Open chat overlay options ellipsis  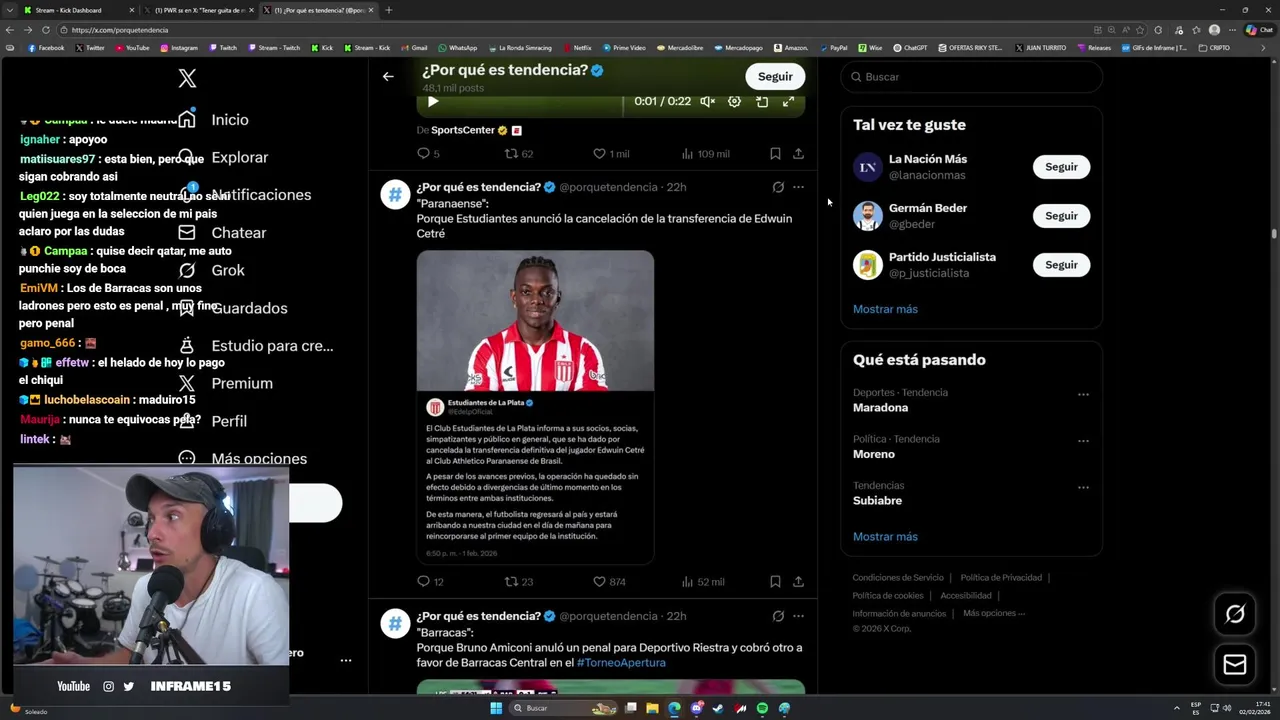tap(345, 660)
